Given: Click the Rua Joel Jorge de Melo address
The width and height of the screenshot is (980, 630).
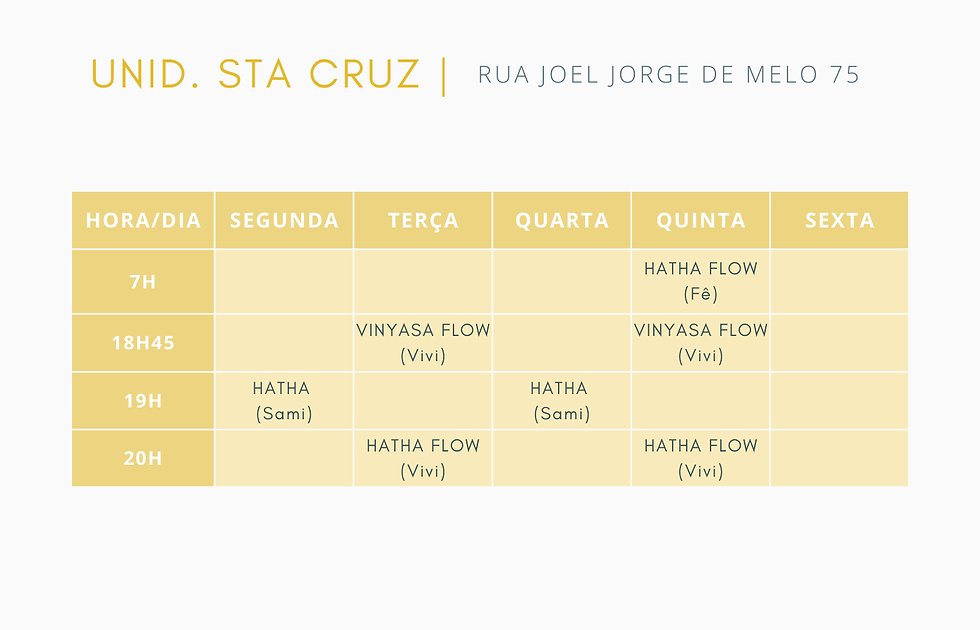Looking at the screenshot, I should coord(669,75).
